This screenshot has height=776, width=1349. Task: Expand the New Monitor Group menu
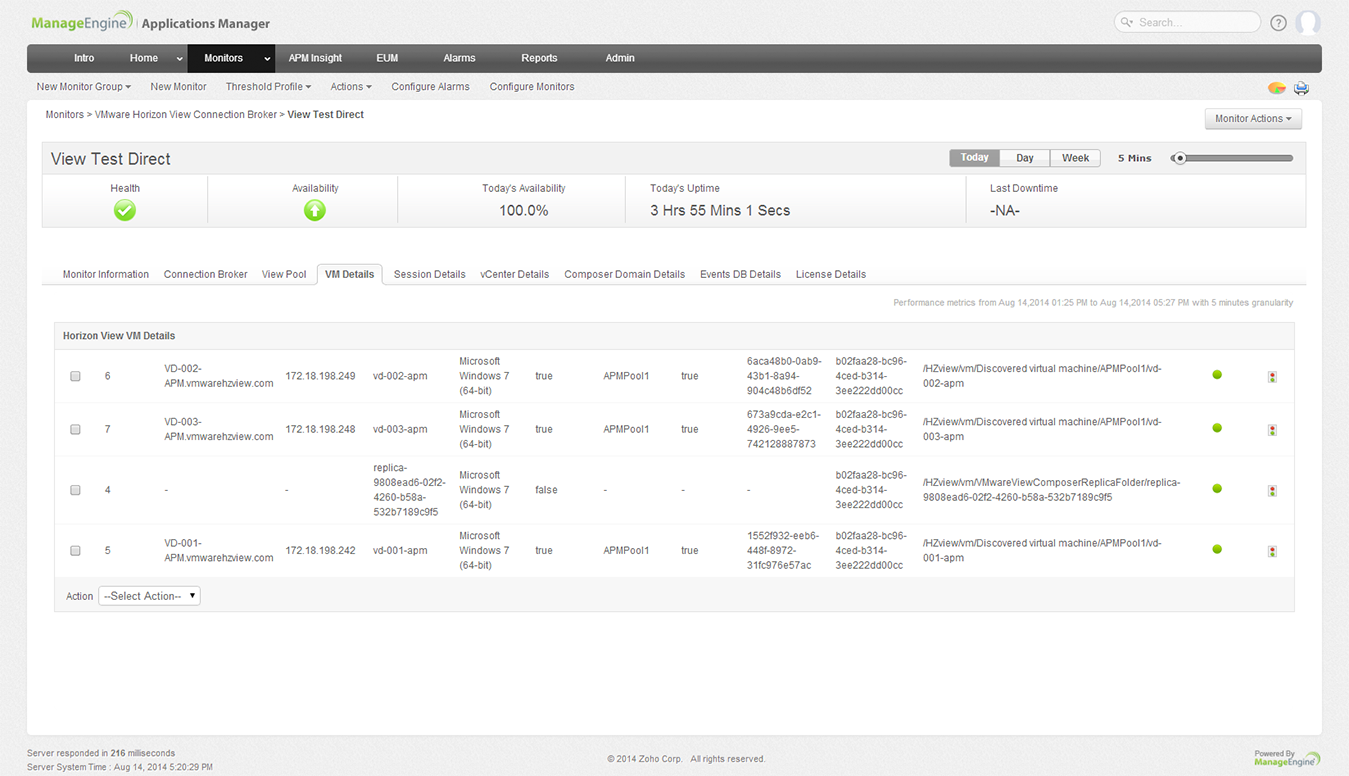84,87
